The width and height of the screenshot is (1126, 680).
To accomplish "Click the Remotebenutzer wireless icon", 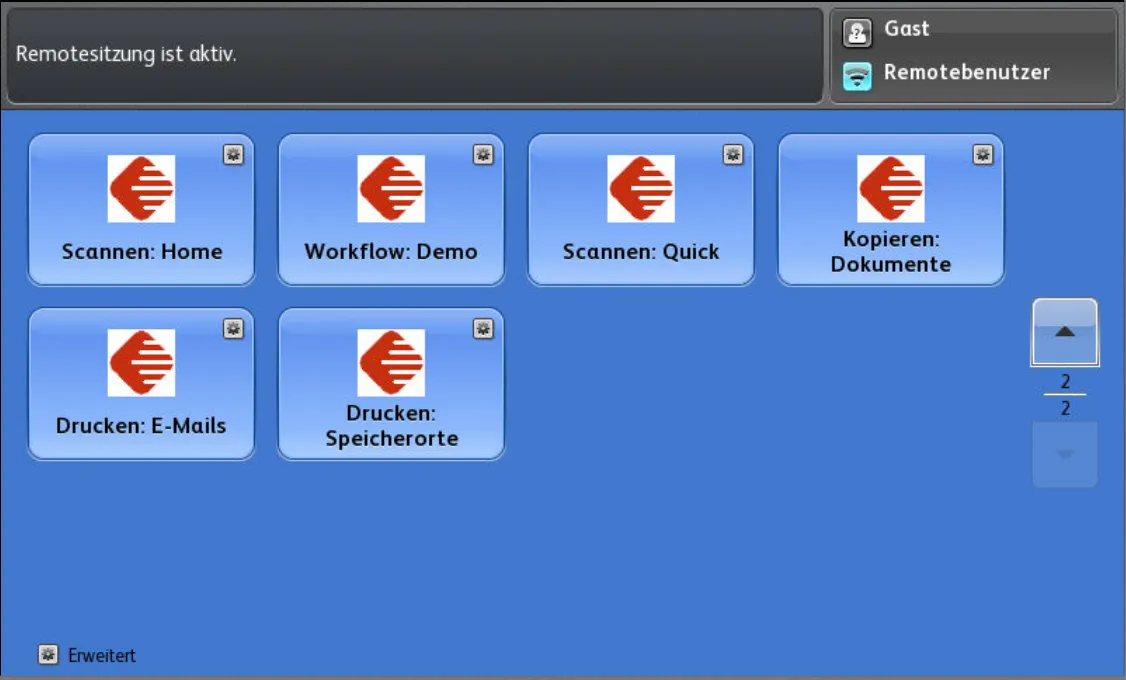I will (857, 76).
